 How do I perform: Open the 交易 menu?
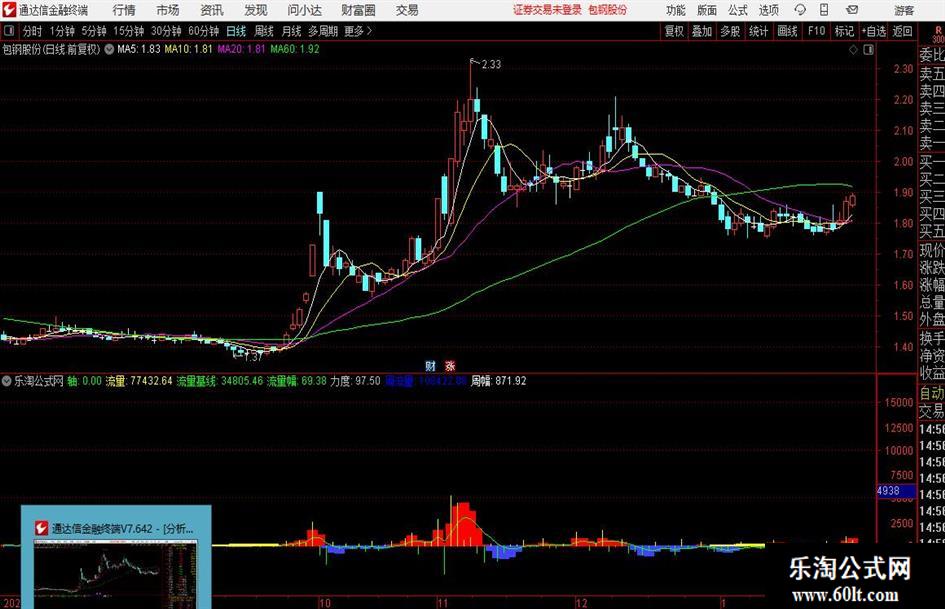pyautogui.click(x=407, y=10)
